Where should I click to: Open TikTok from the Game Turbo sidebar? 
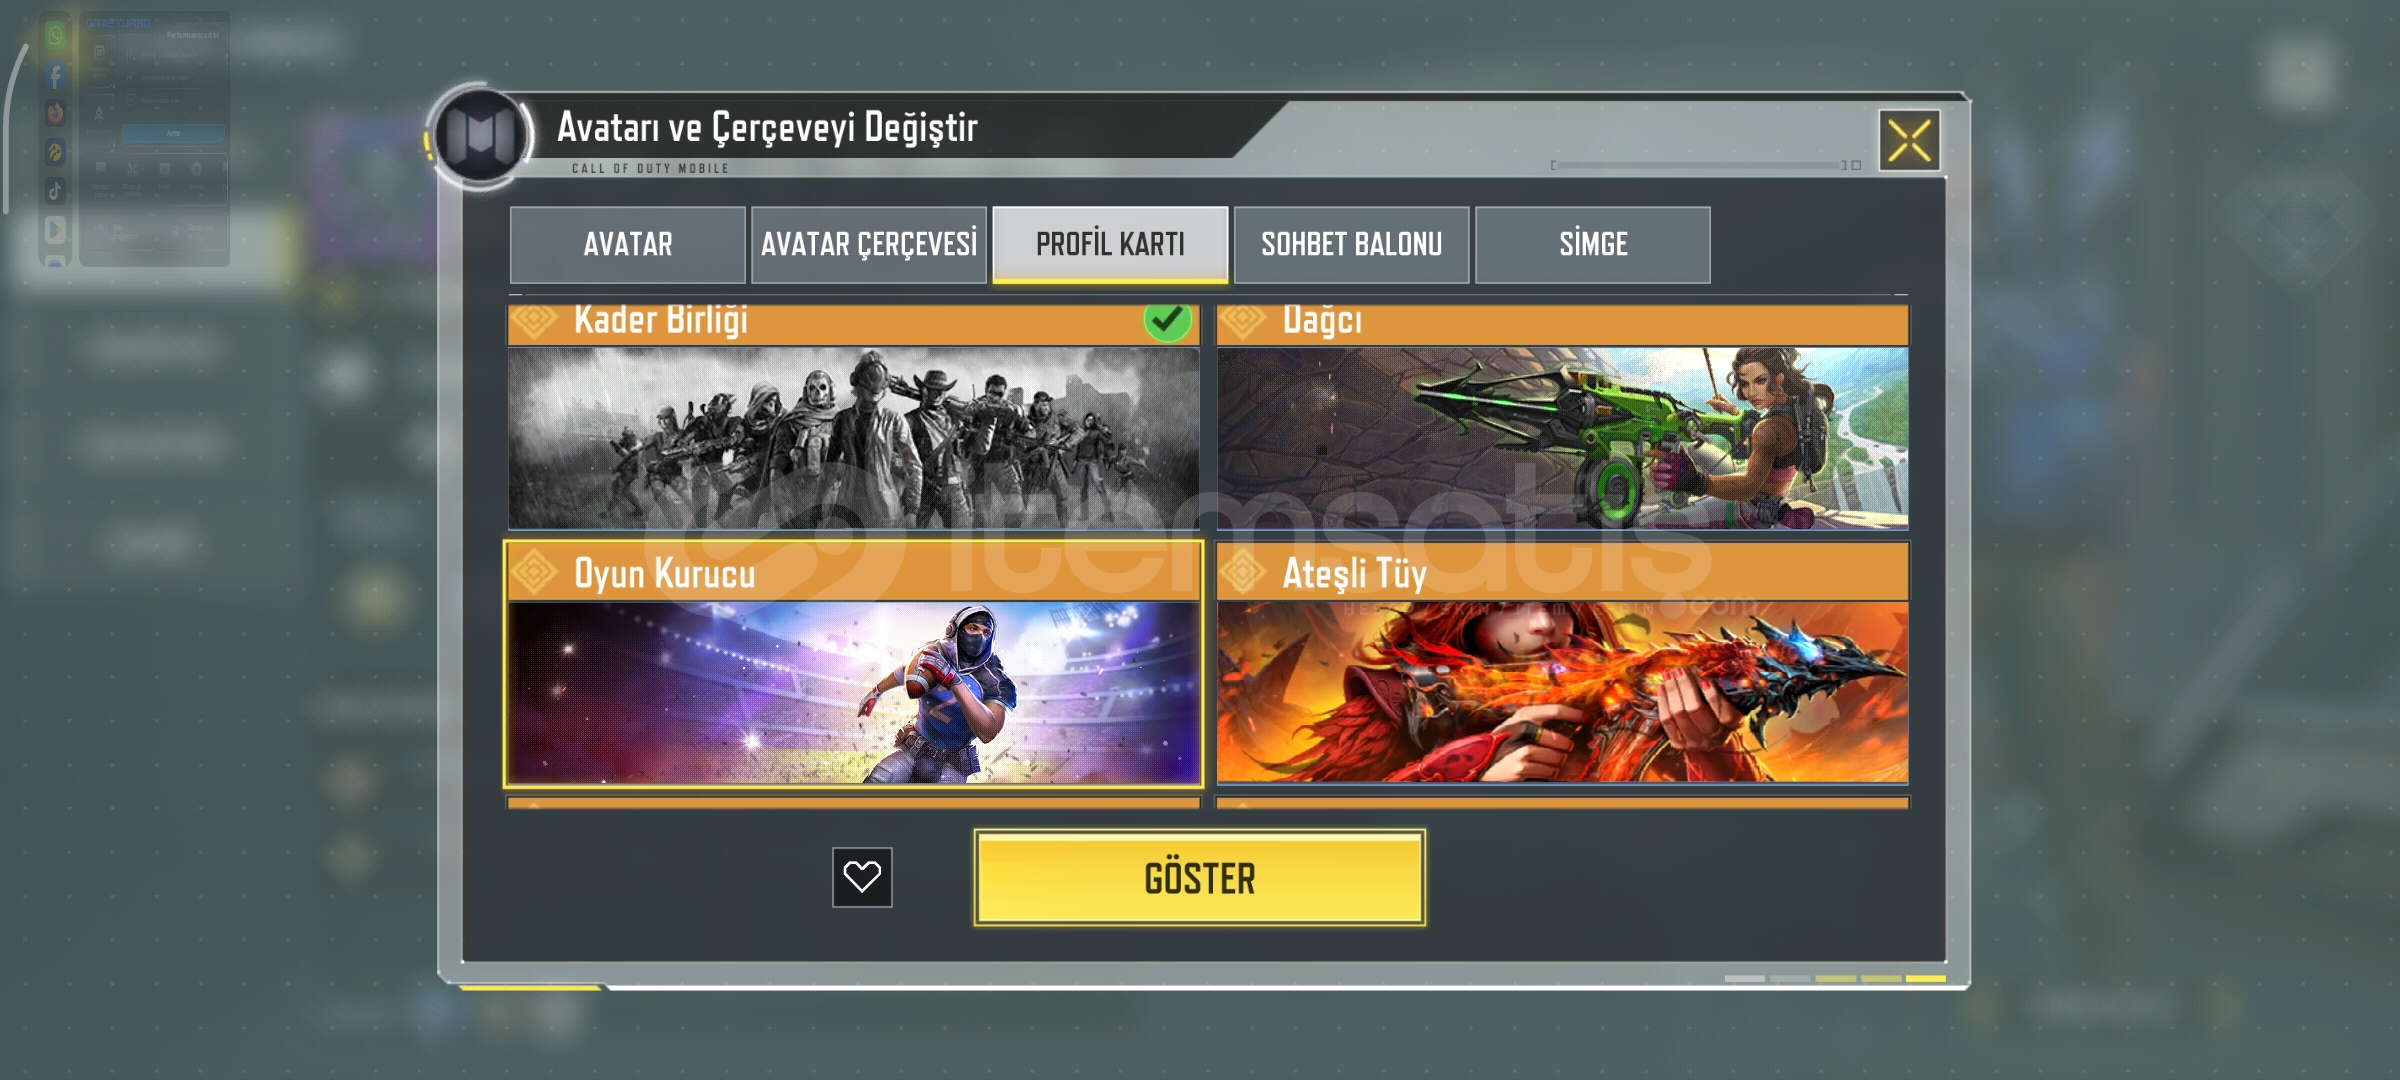click(x=55, y=190)
